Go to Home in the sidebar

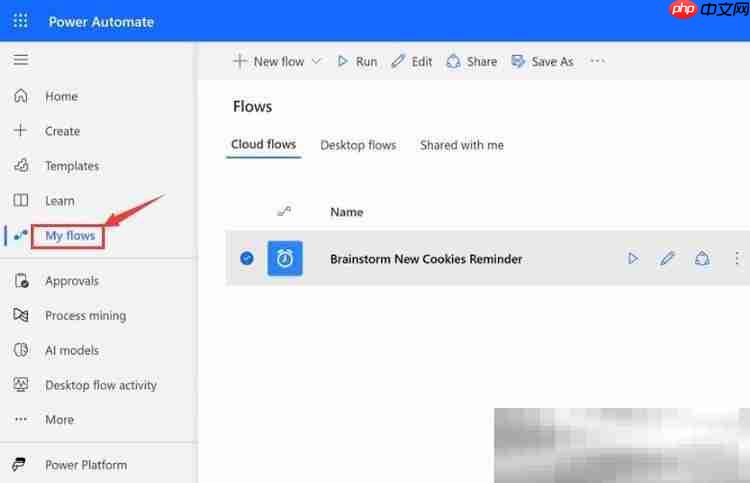pyautogui.click(x=61, y=96)
